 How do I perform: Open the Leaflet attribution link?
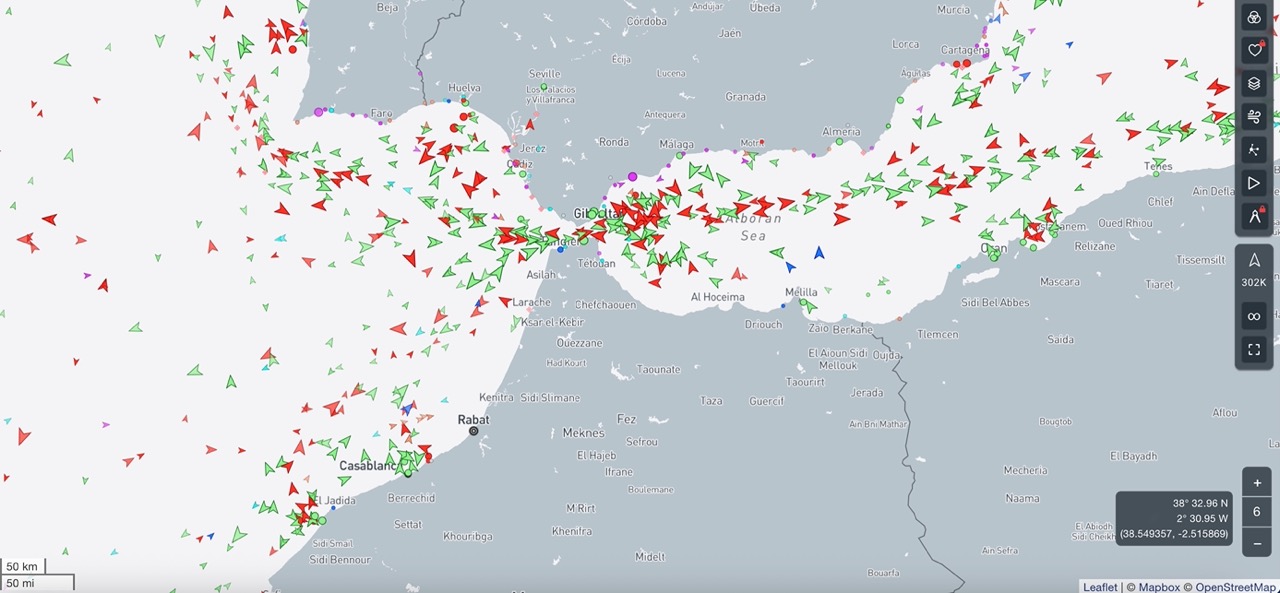coord(1100,587)
